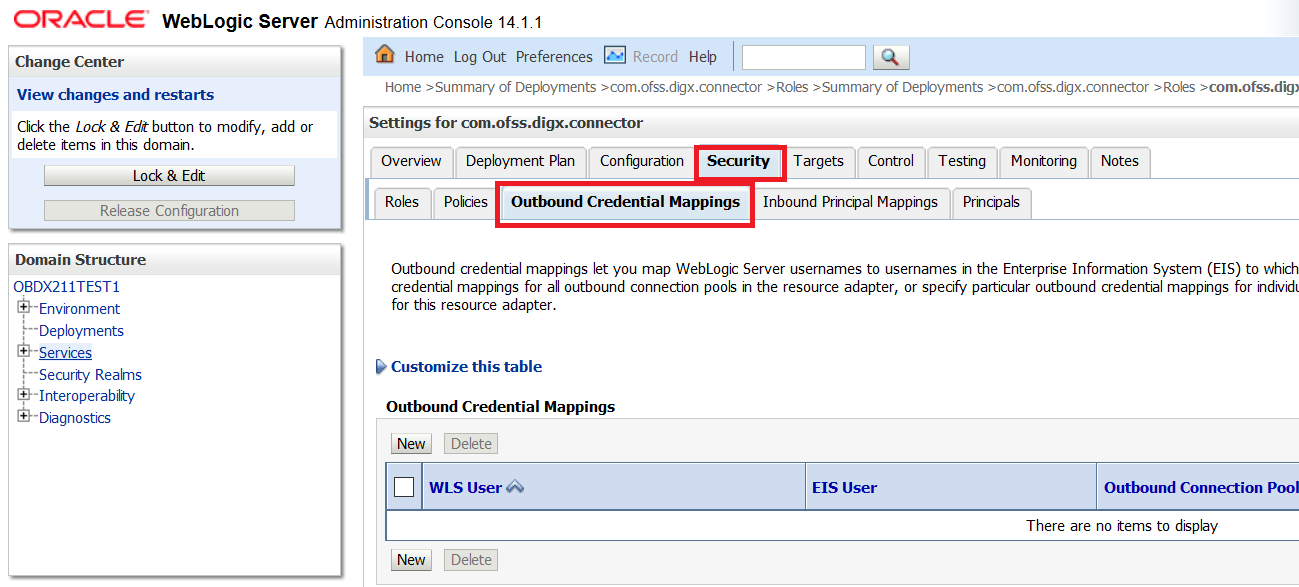Switch to the Control tab

coord(891,161)
